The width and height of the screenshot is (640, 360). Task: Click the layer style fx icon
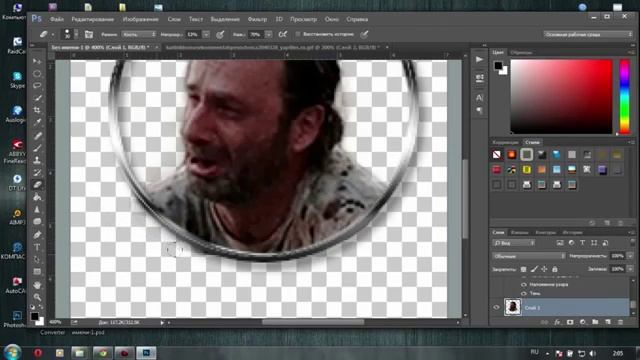click(x=557, y=322)
